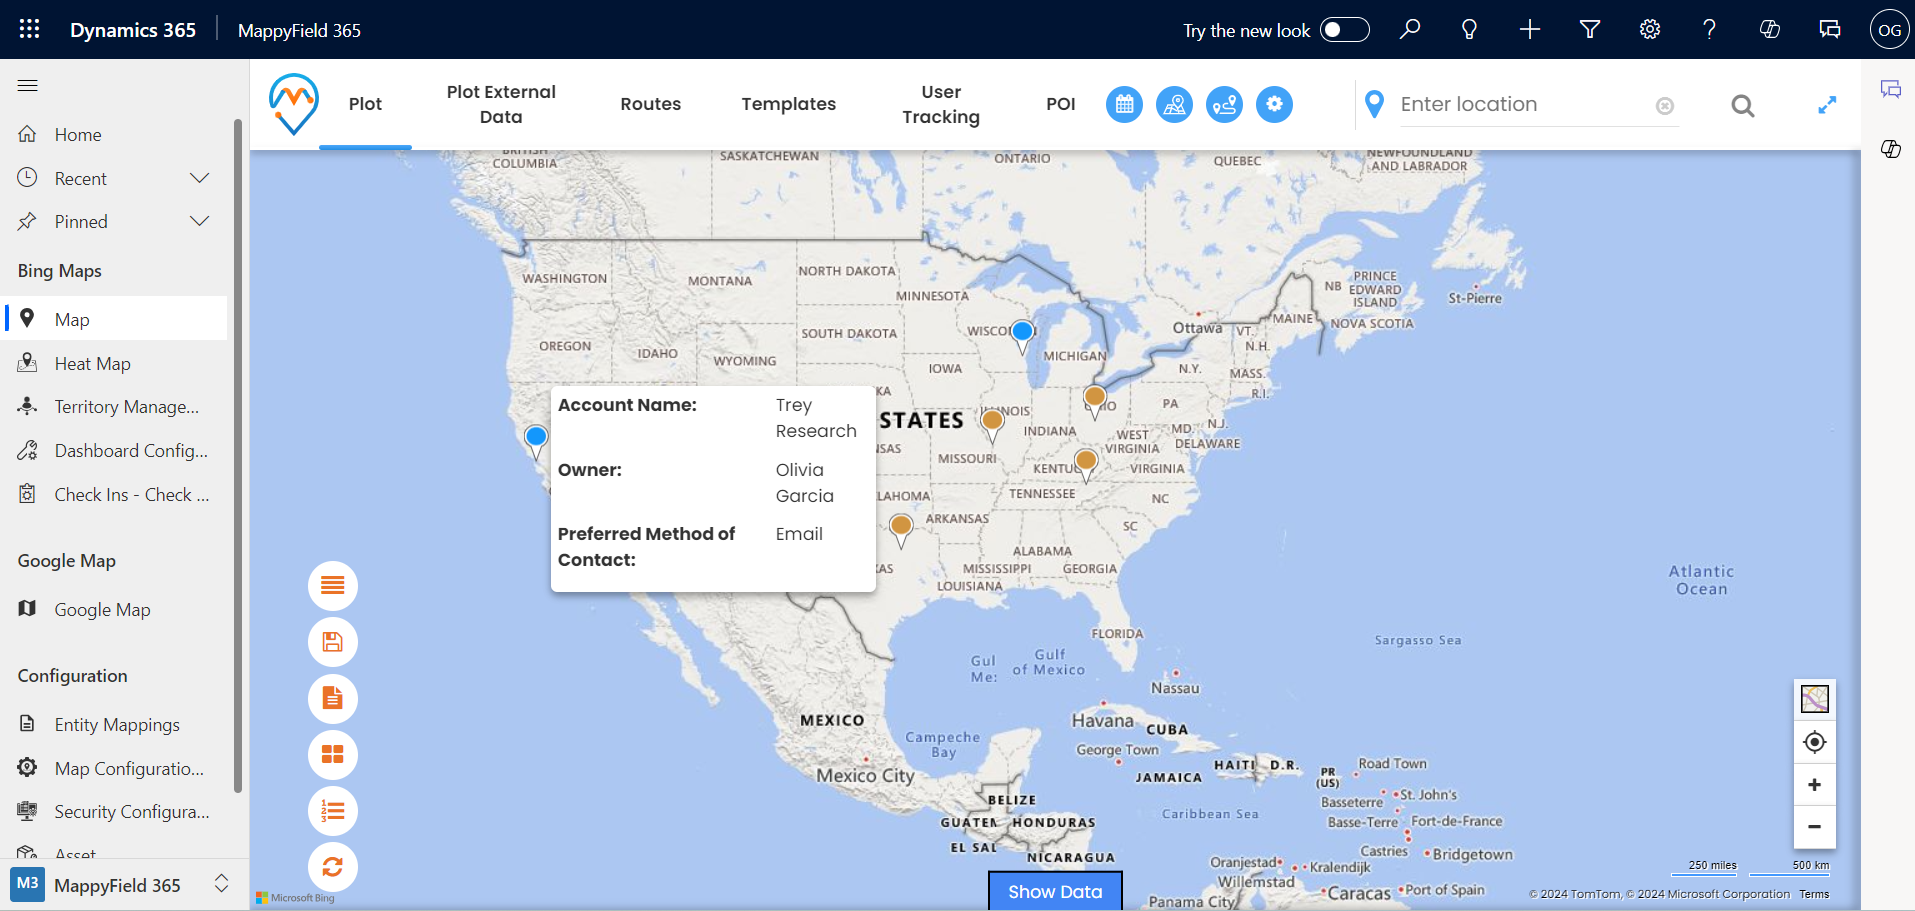
Task: Click the plus quick create icon
Action: [1530, 30]
